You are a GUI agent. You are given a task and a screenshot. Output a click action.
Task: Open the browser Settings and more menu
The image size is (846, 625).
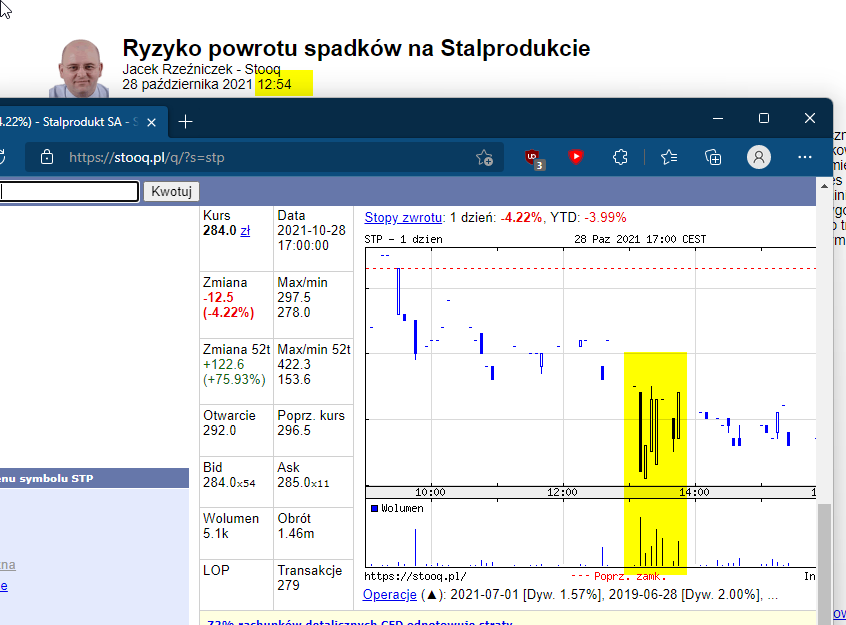pyautogui.click(x=804, y=157)
